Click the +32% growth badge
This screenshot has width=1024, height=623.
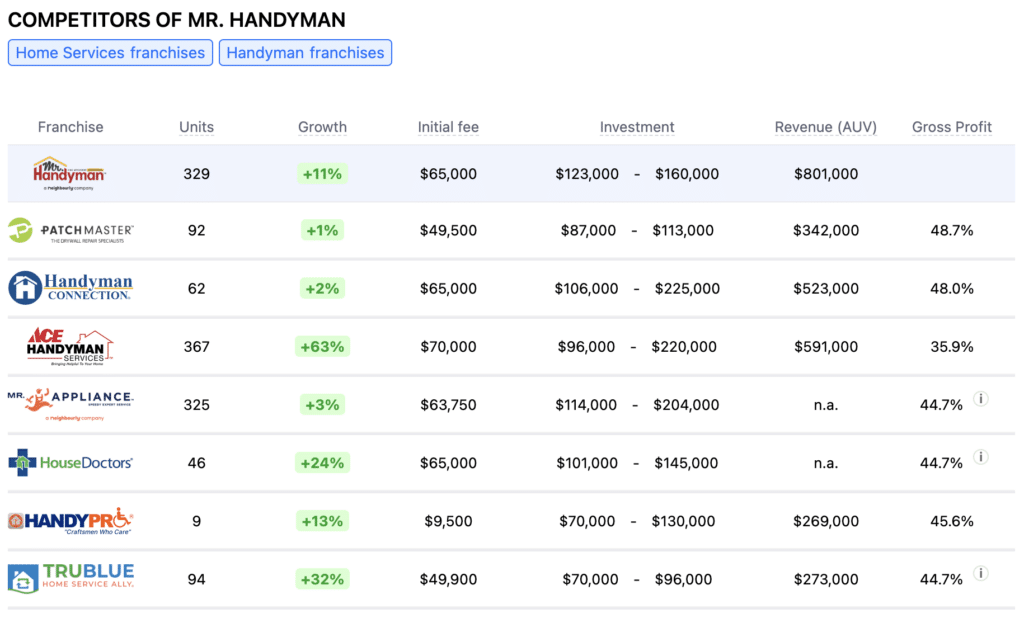(322, 579)
